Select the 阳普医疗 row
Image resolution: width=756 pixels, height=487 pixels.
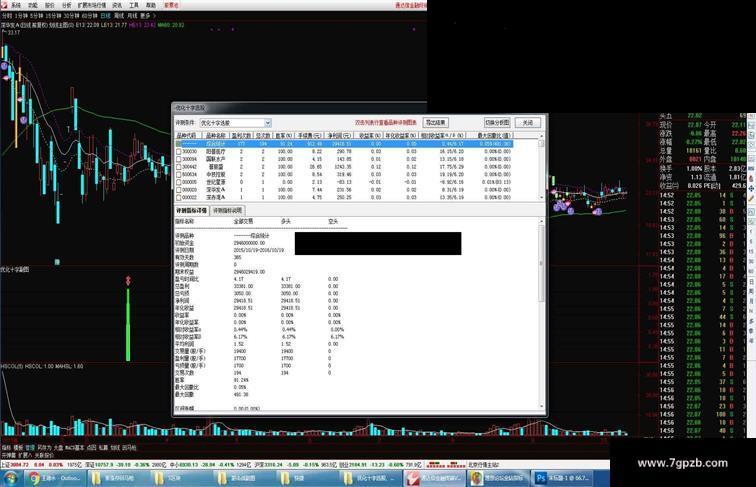[x=344, y=151]
